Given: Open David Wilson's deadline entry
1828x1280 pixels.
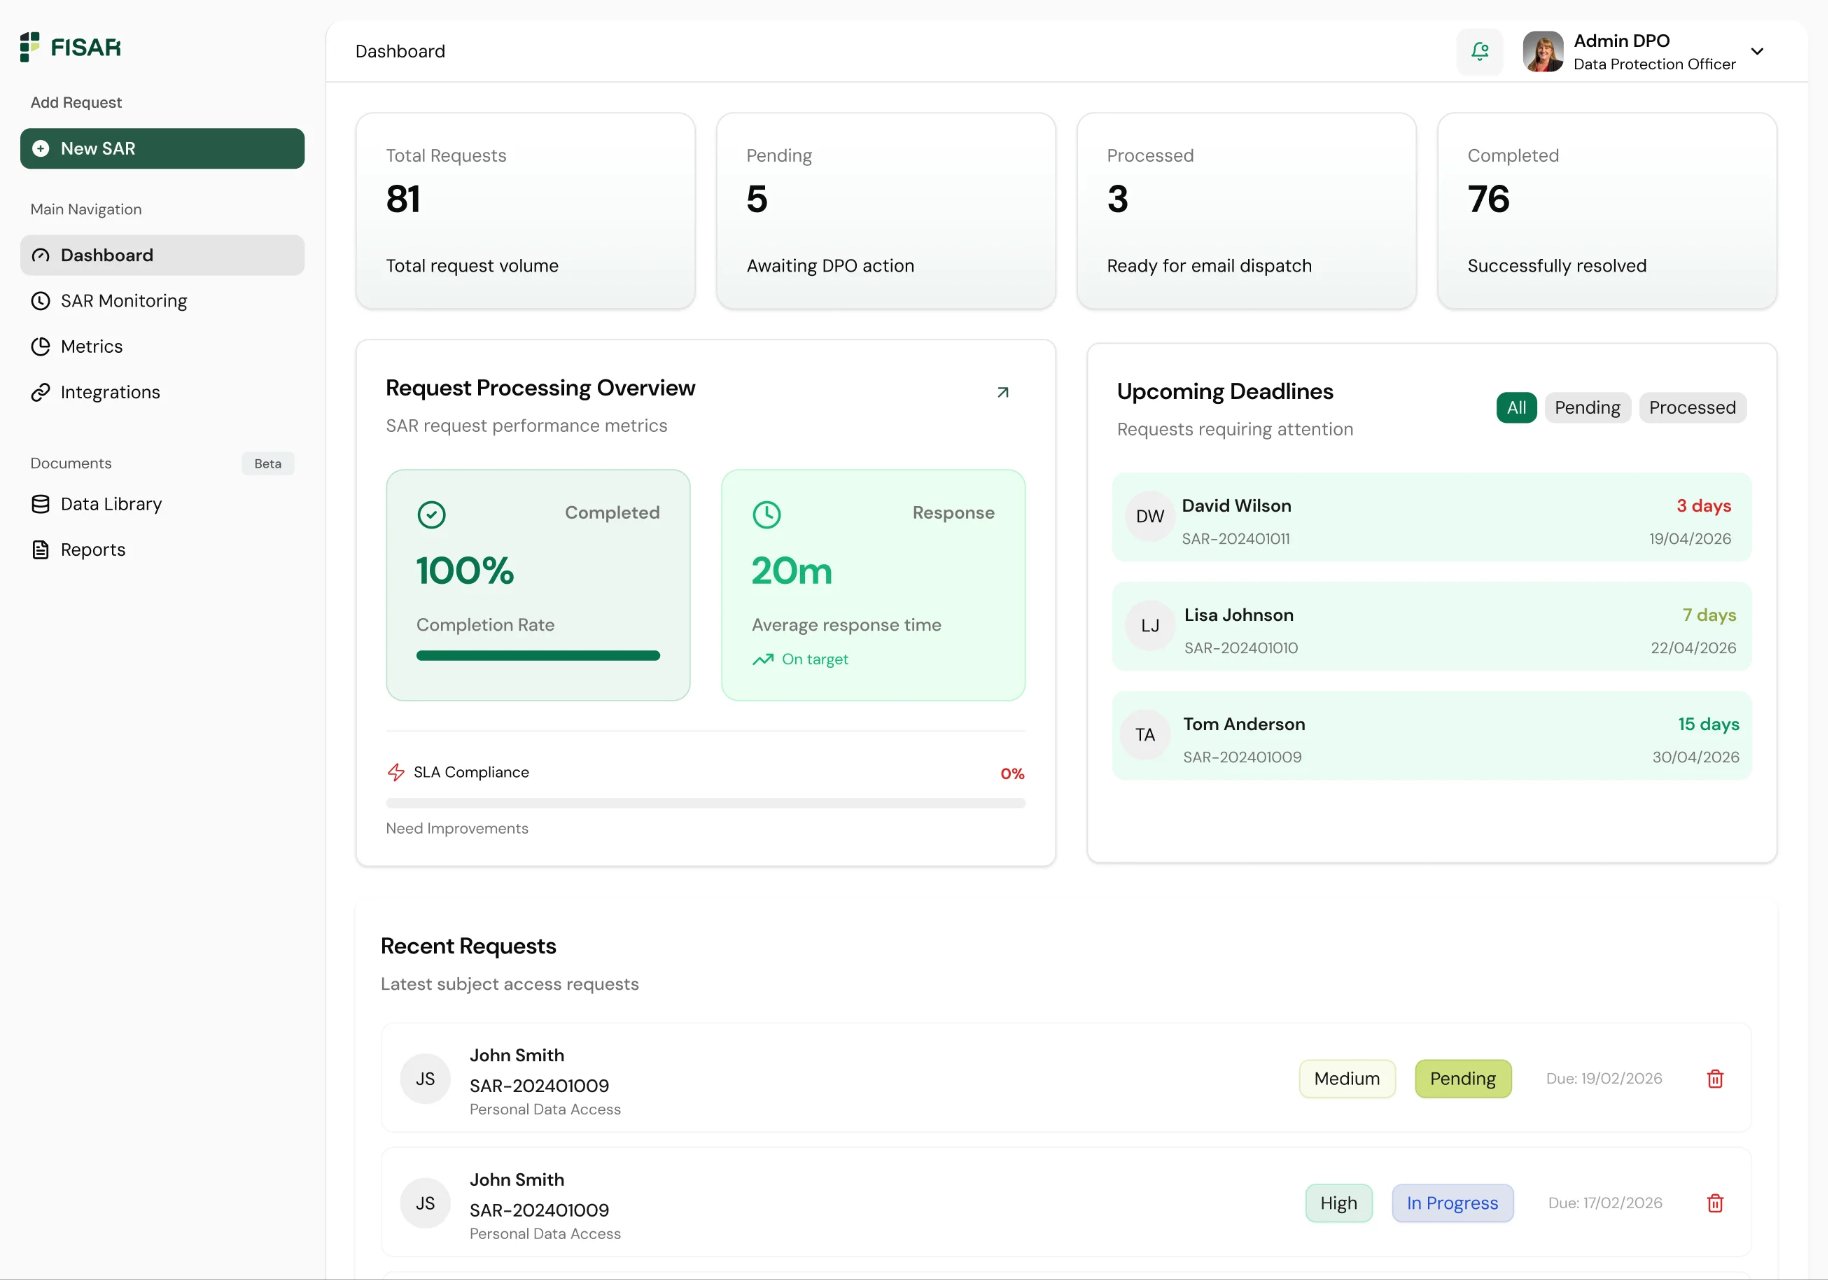Looking at the screenshot, I should pyautogui.click(x=1431, y=517).
